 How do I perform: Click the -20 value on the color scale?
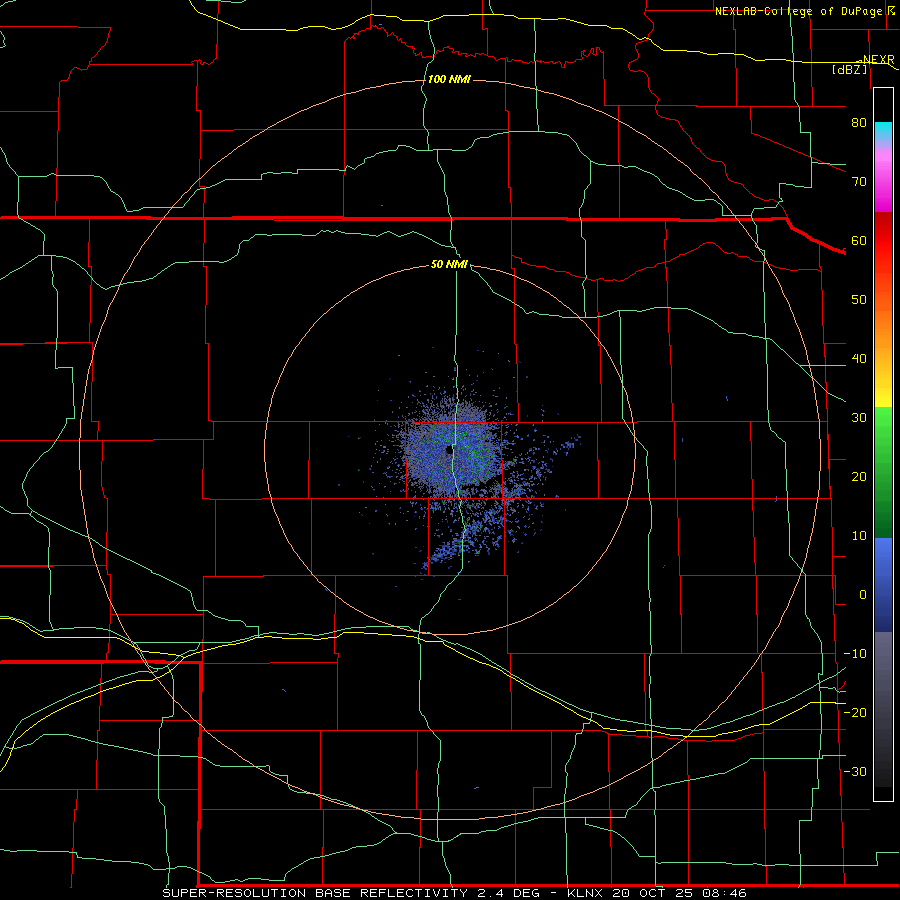click(855, 713)
